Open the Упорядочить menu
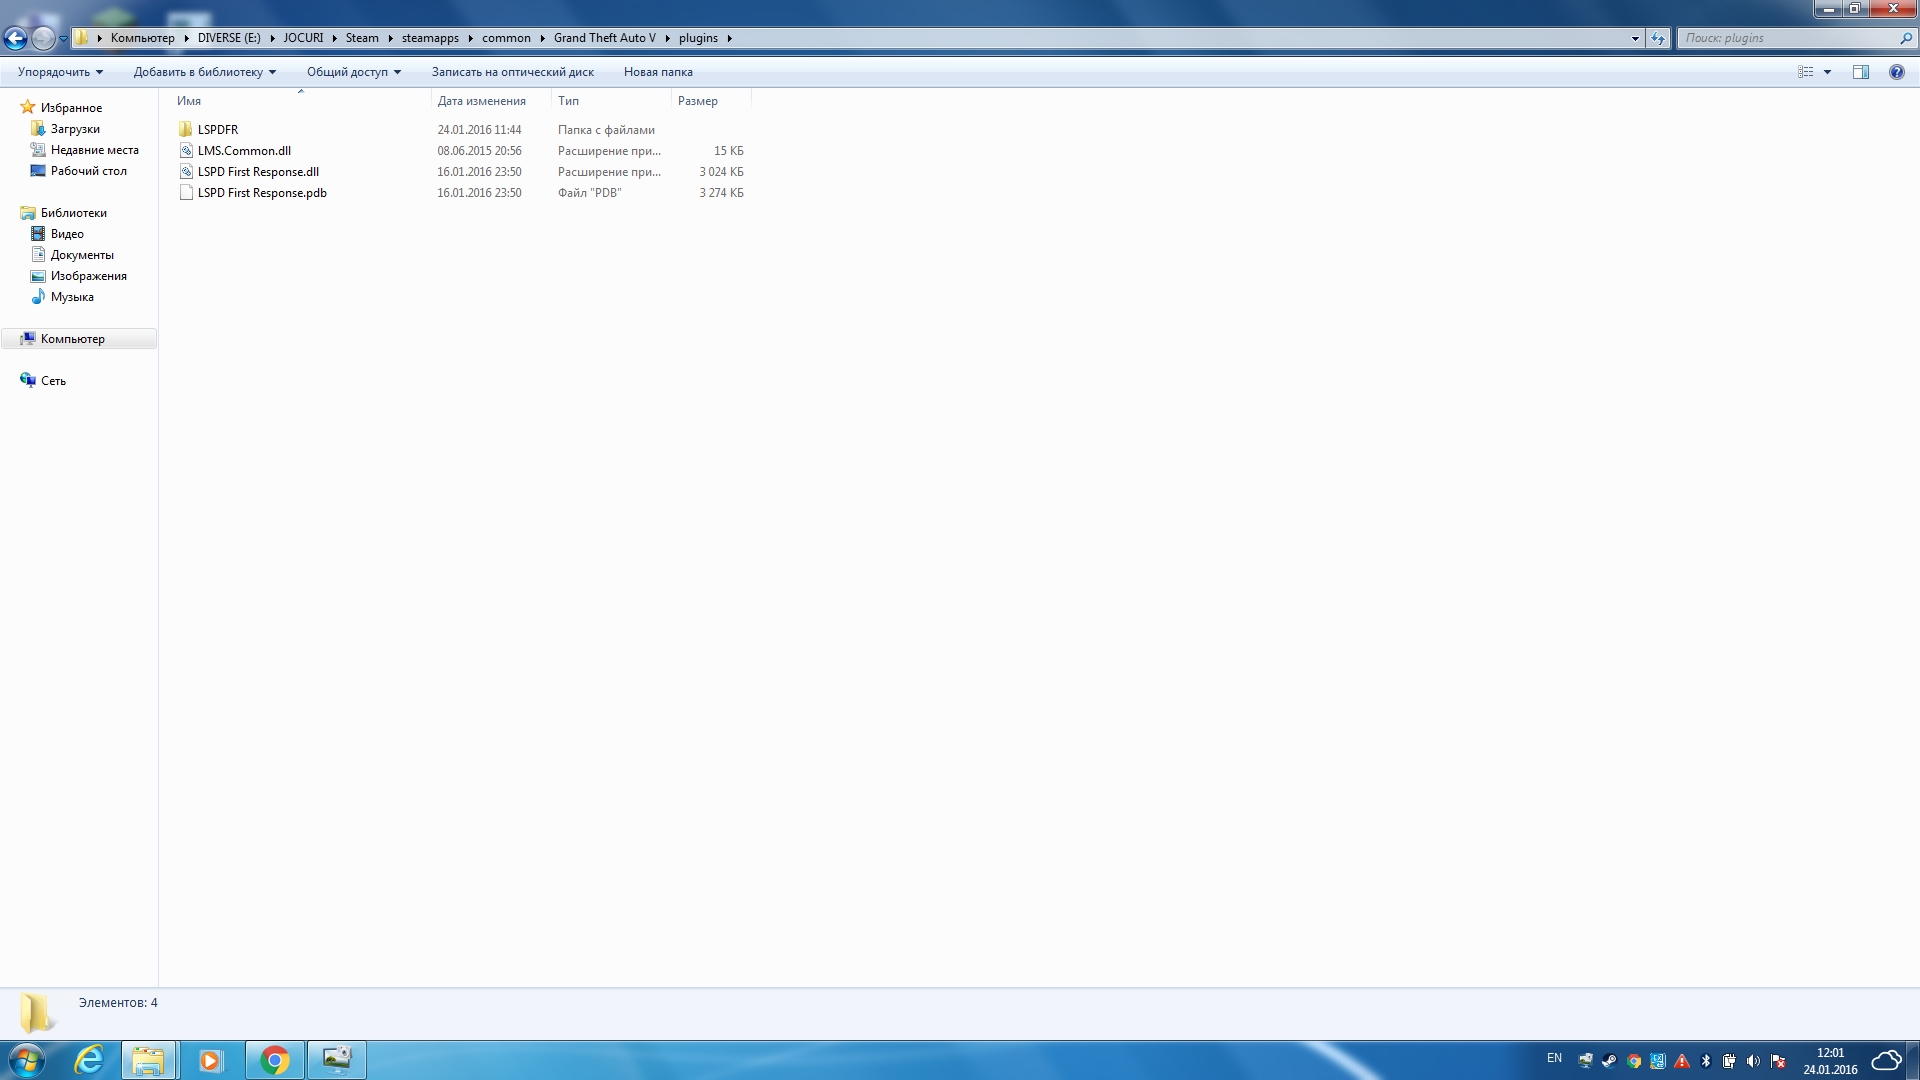Image resolution: width=1920 pixels, height=1080 pixels. tap(60, 72)
